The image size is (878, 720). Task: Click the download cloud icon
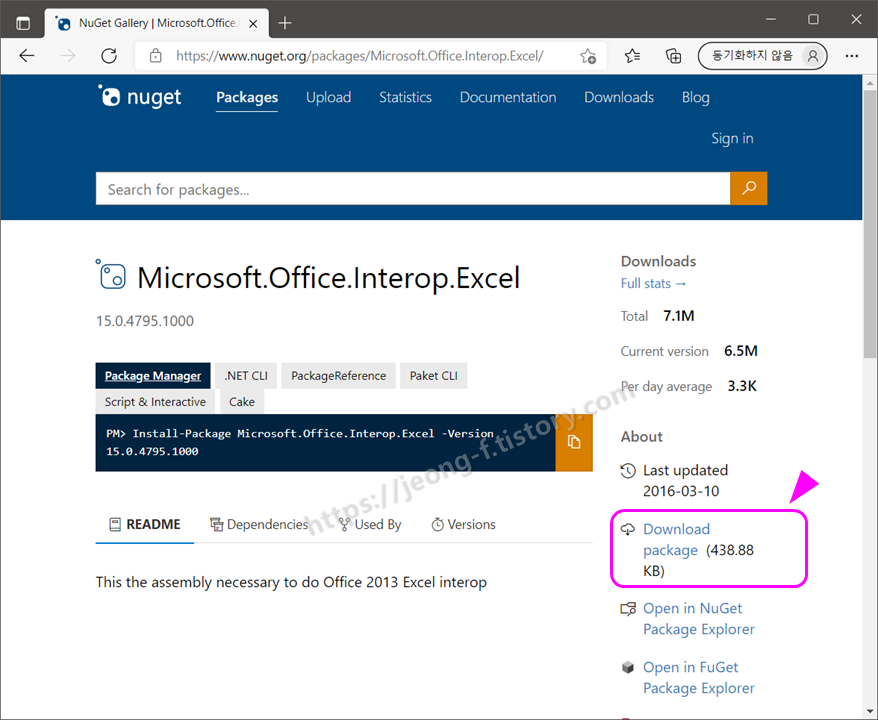pos(628,529)
